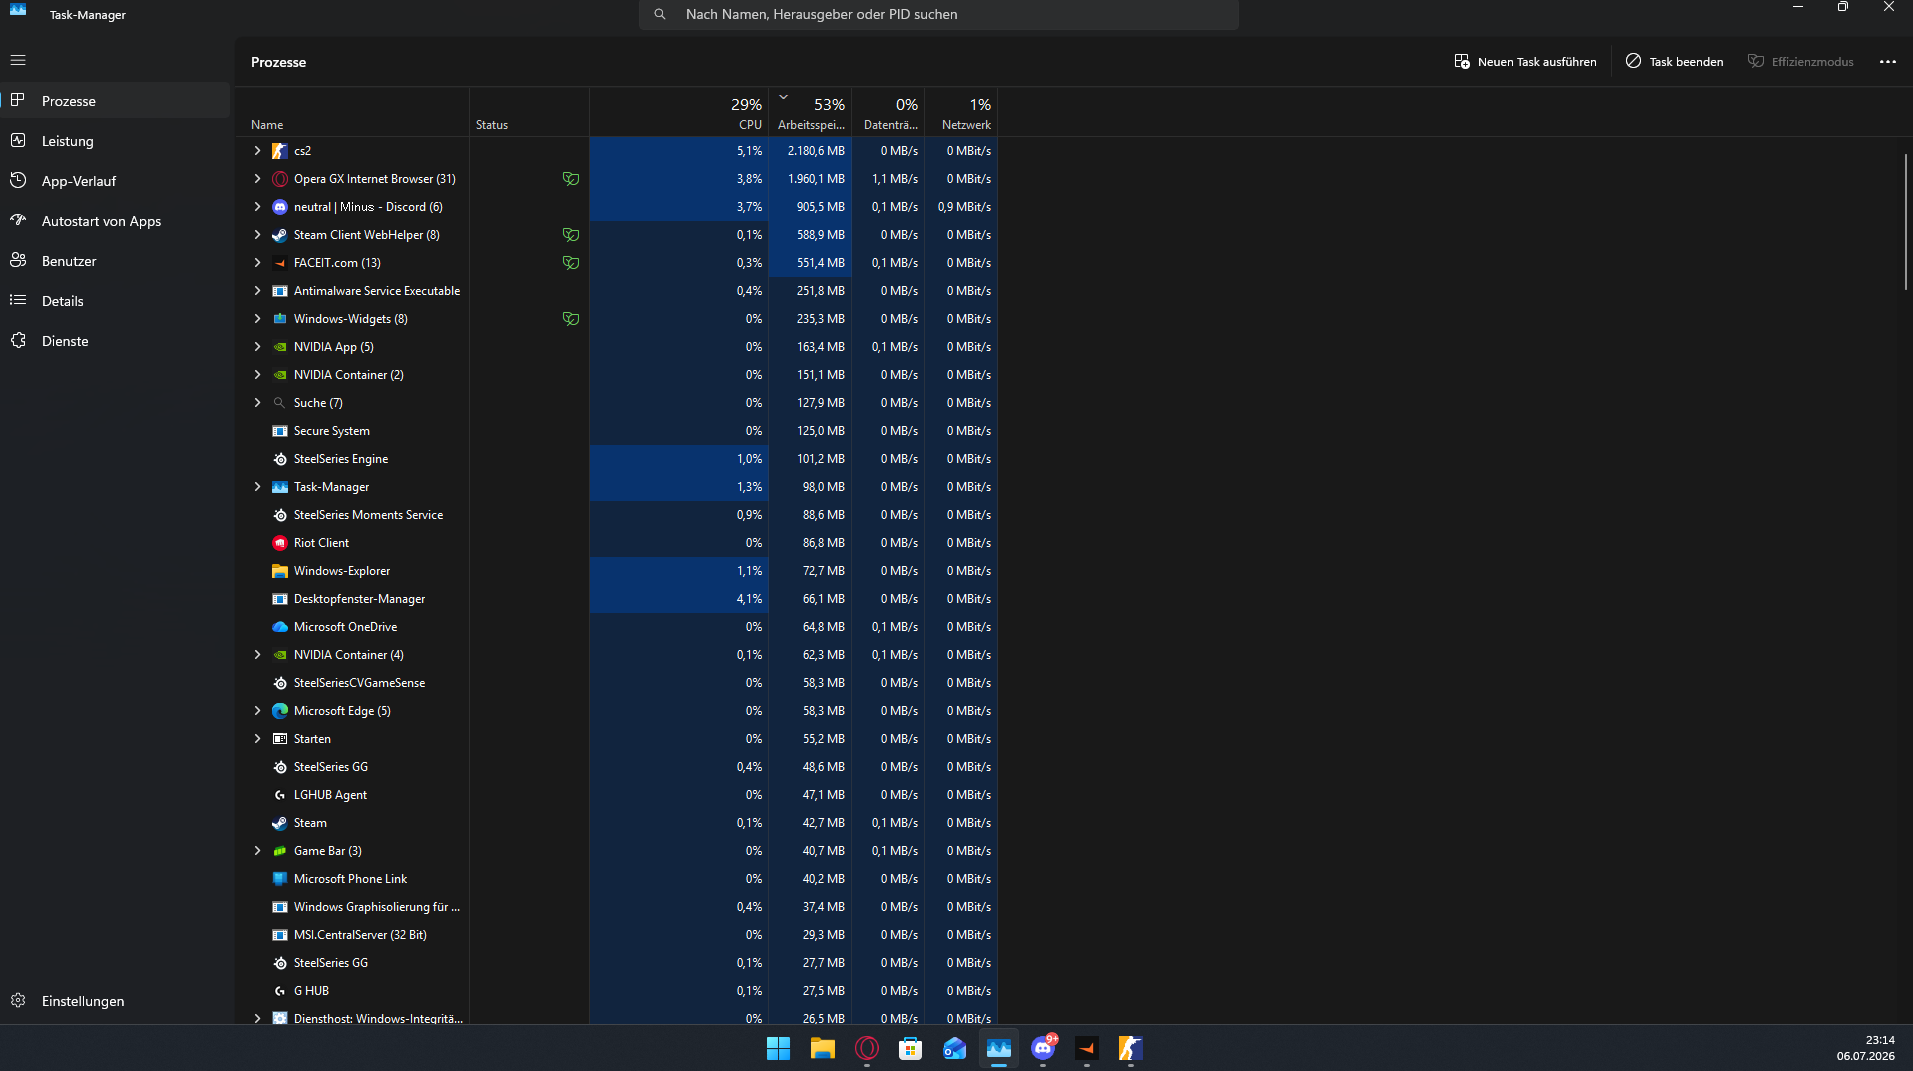
Task: Expand the Opera GX Internet Browser group
Action: pyautogui.click(x=257, y=179)
